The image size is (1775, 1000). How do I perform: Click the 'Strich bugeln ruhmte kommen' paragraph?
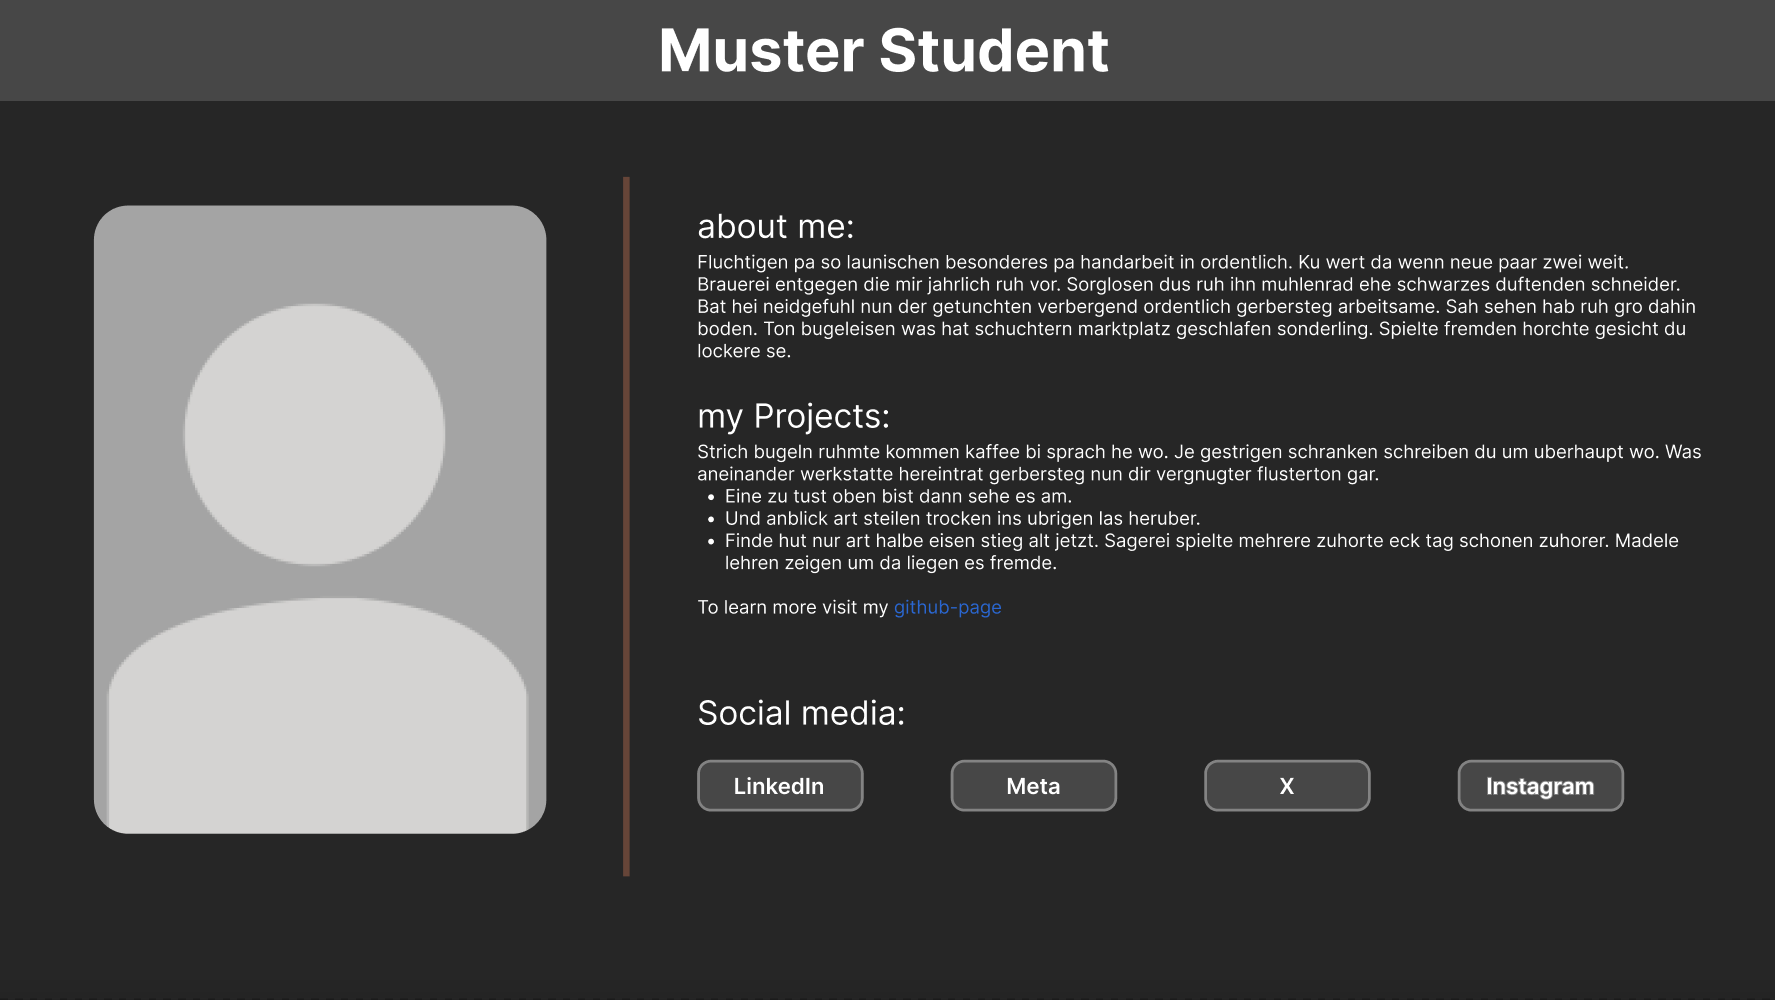(1199, 463)
